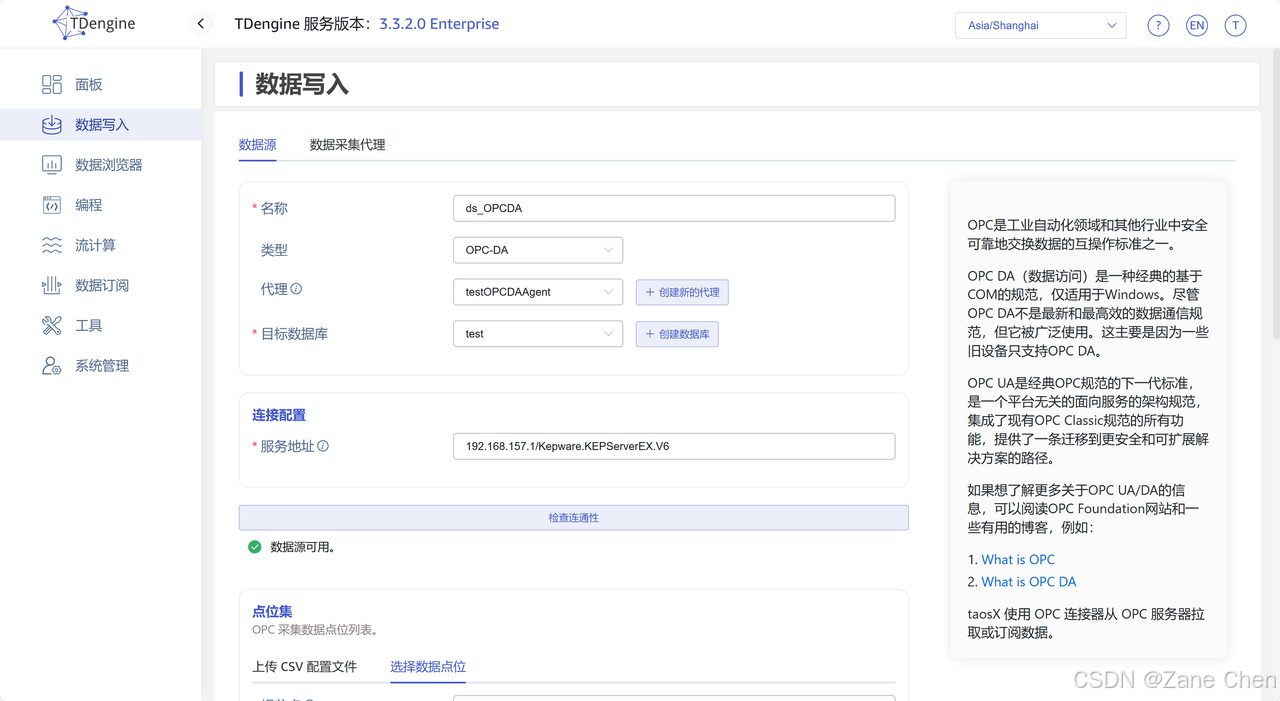This screenshot has width=1280, height=701.
Task: Open the help question mark icon
Action: coord(1157,25)
